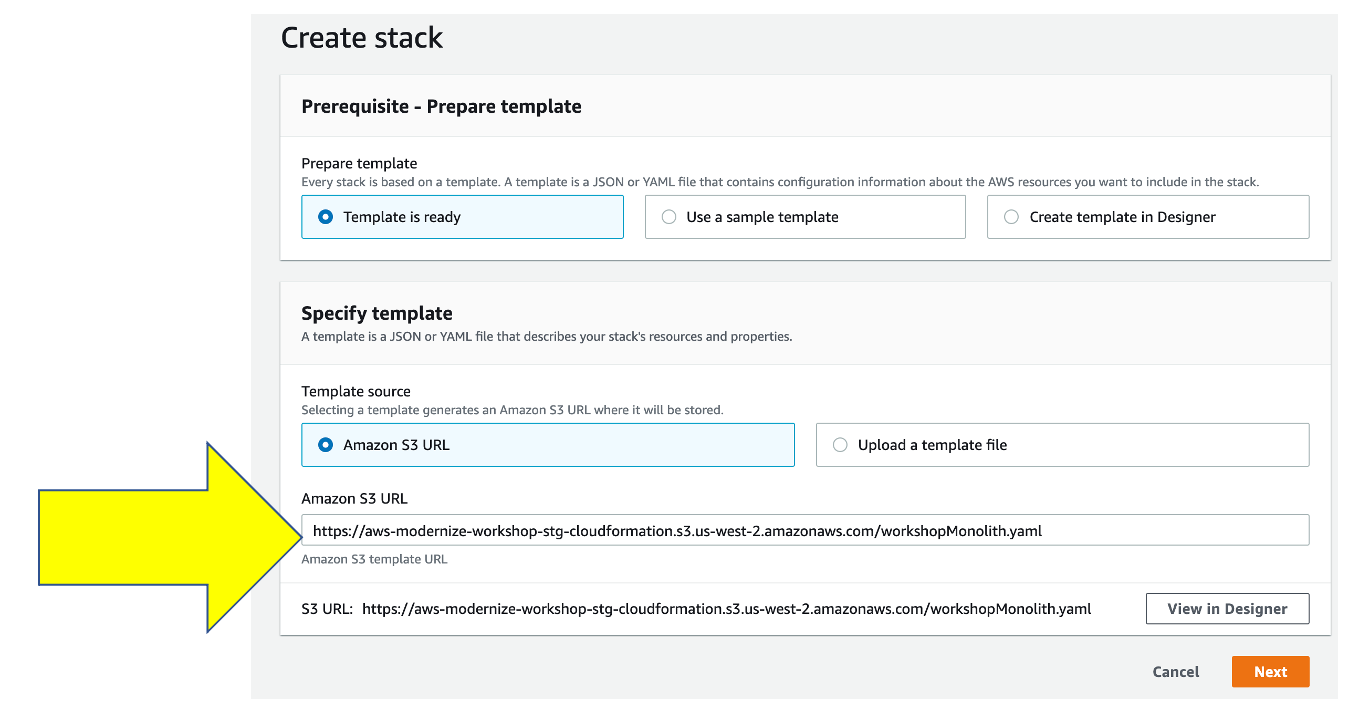Viewport: 1368px width, 724px height.
Task: Open the template with View in Designer
Action: [1227, 609]
